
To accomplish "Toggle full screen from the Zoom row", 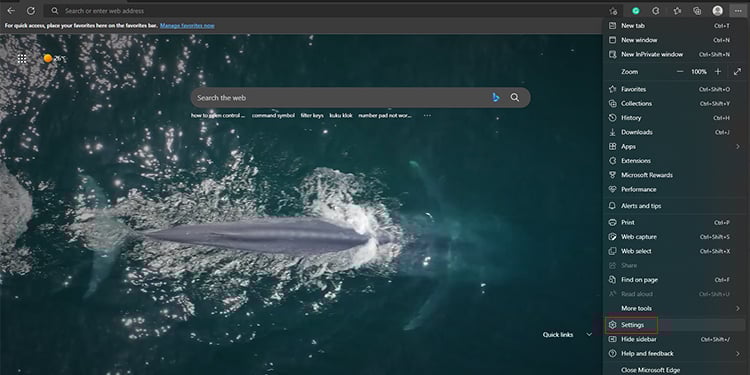I will [x=737, y=72].
